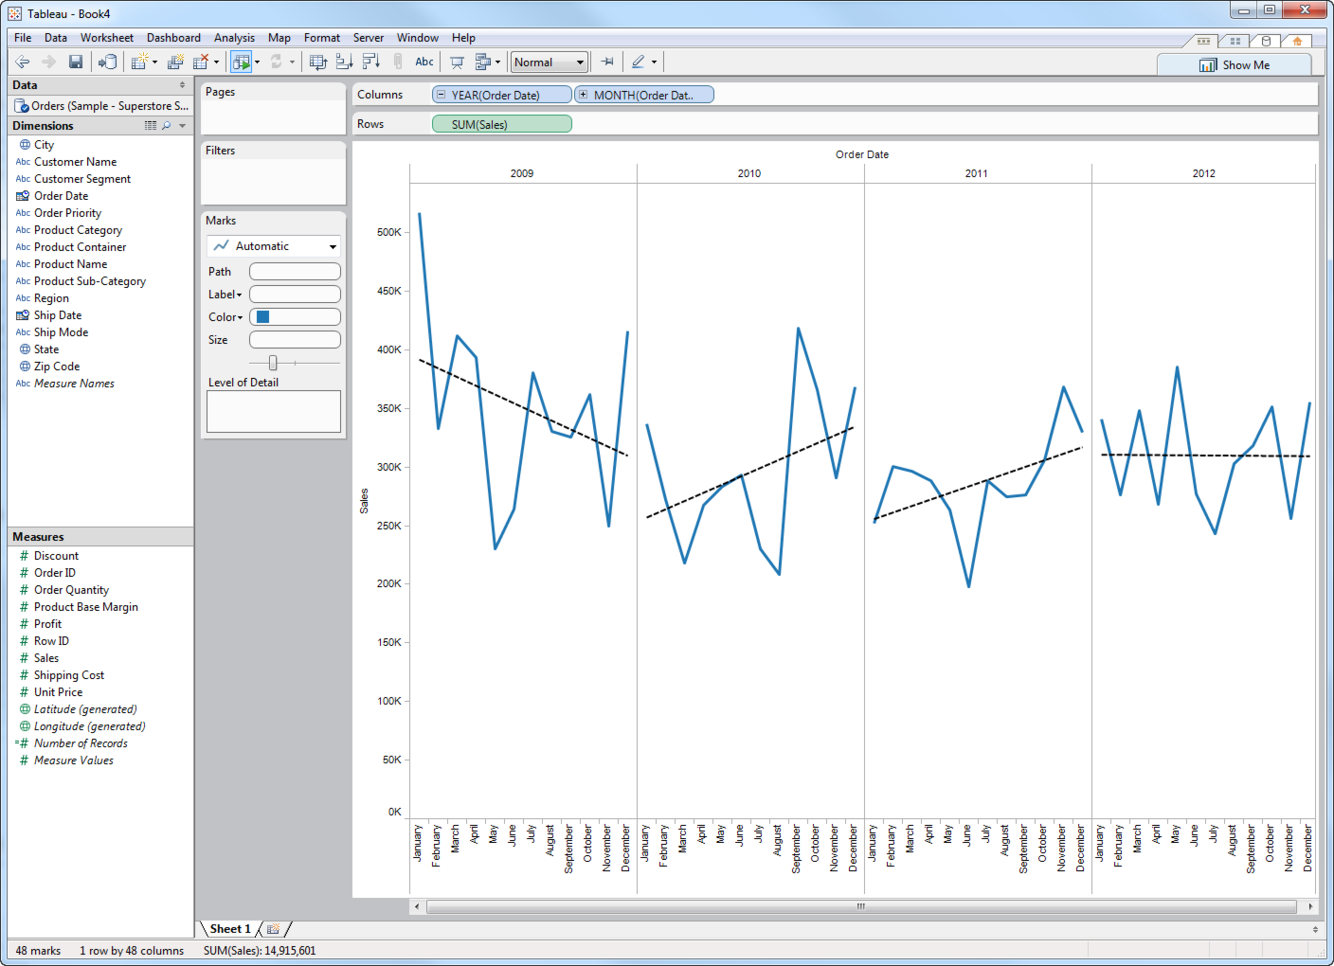Toggle the Auto Updates toolbar button
This screenshot has width=1334, height=966.
click(x=241, y=62)
